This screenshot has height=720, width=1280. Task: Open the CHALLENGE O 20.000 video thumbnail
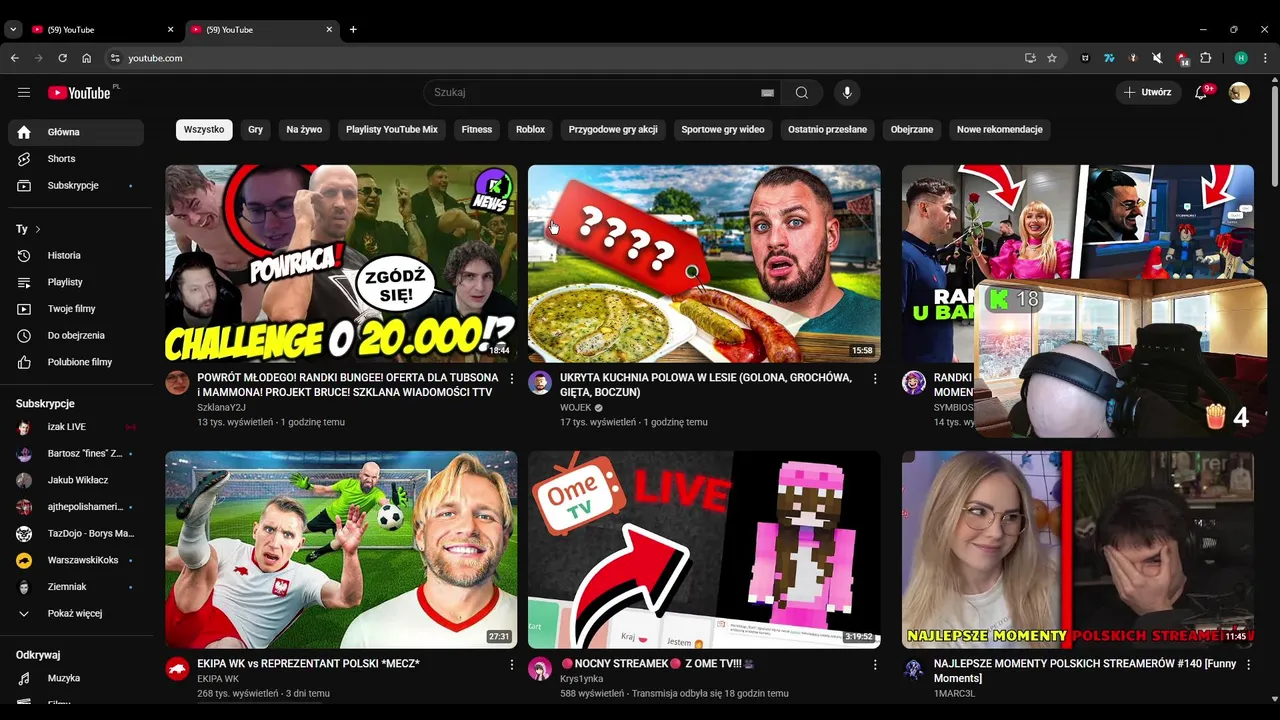[x=341, y=263]
